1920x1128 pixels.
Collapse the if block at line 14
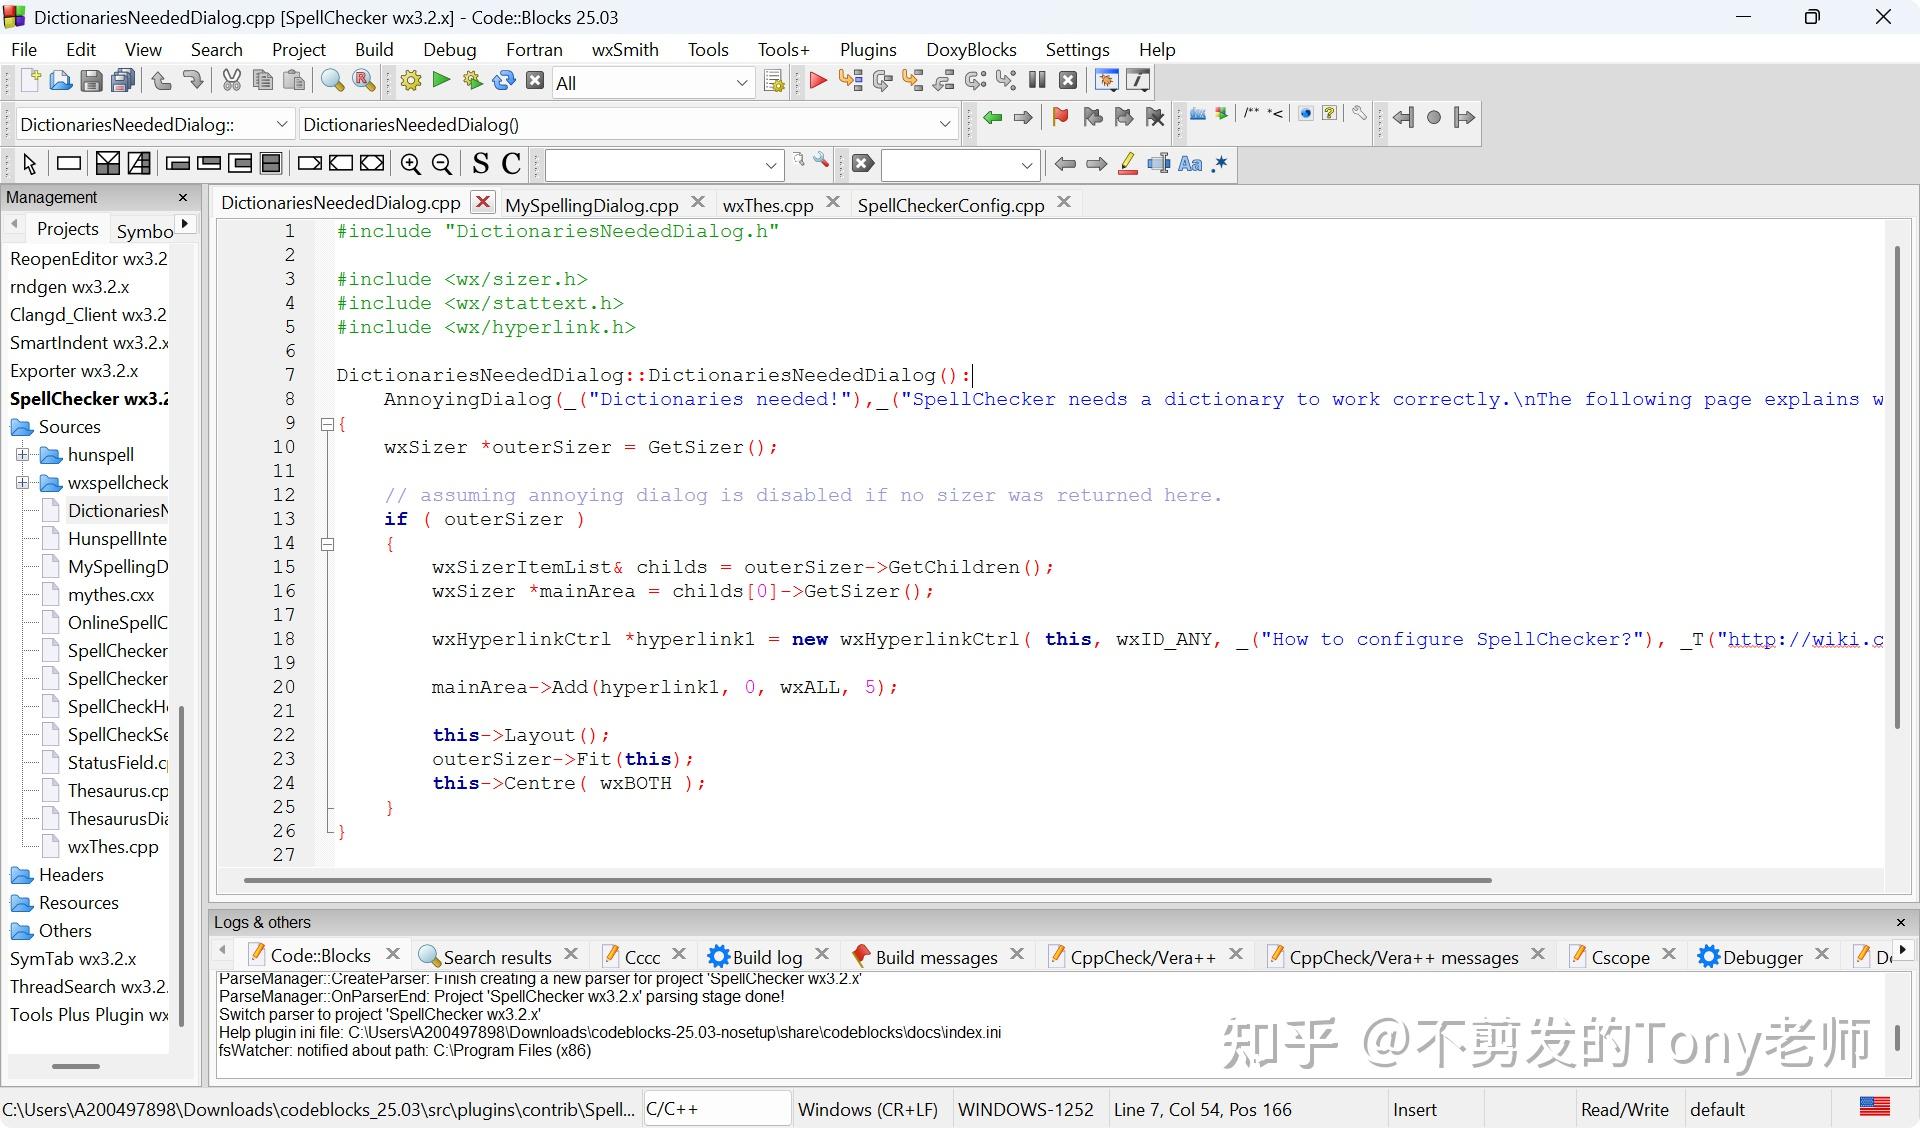[x=326, y=544]
